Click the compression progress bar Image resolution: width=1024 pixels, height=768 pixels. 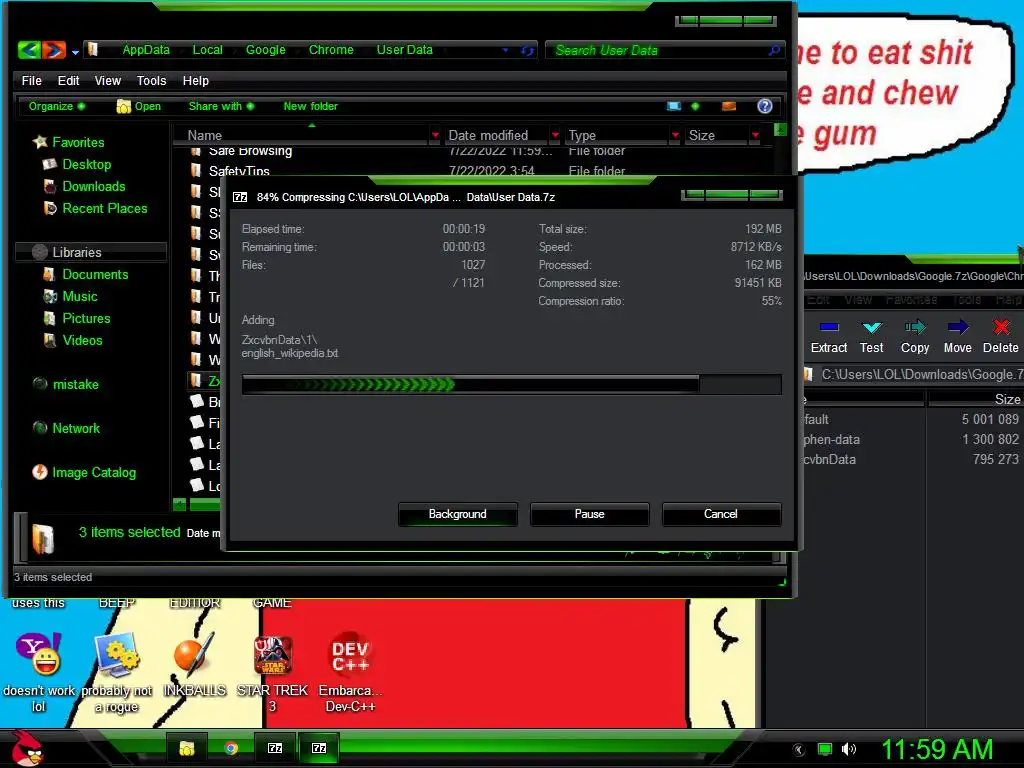[511, 384]
